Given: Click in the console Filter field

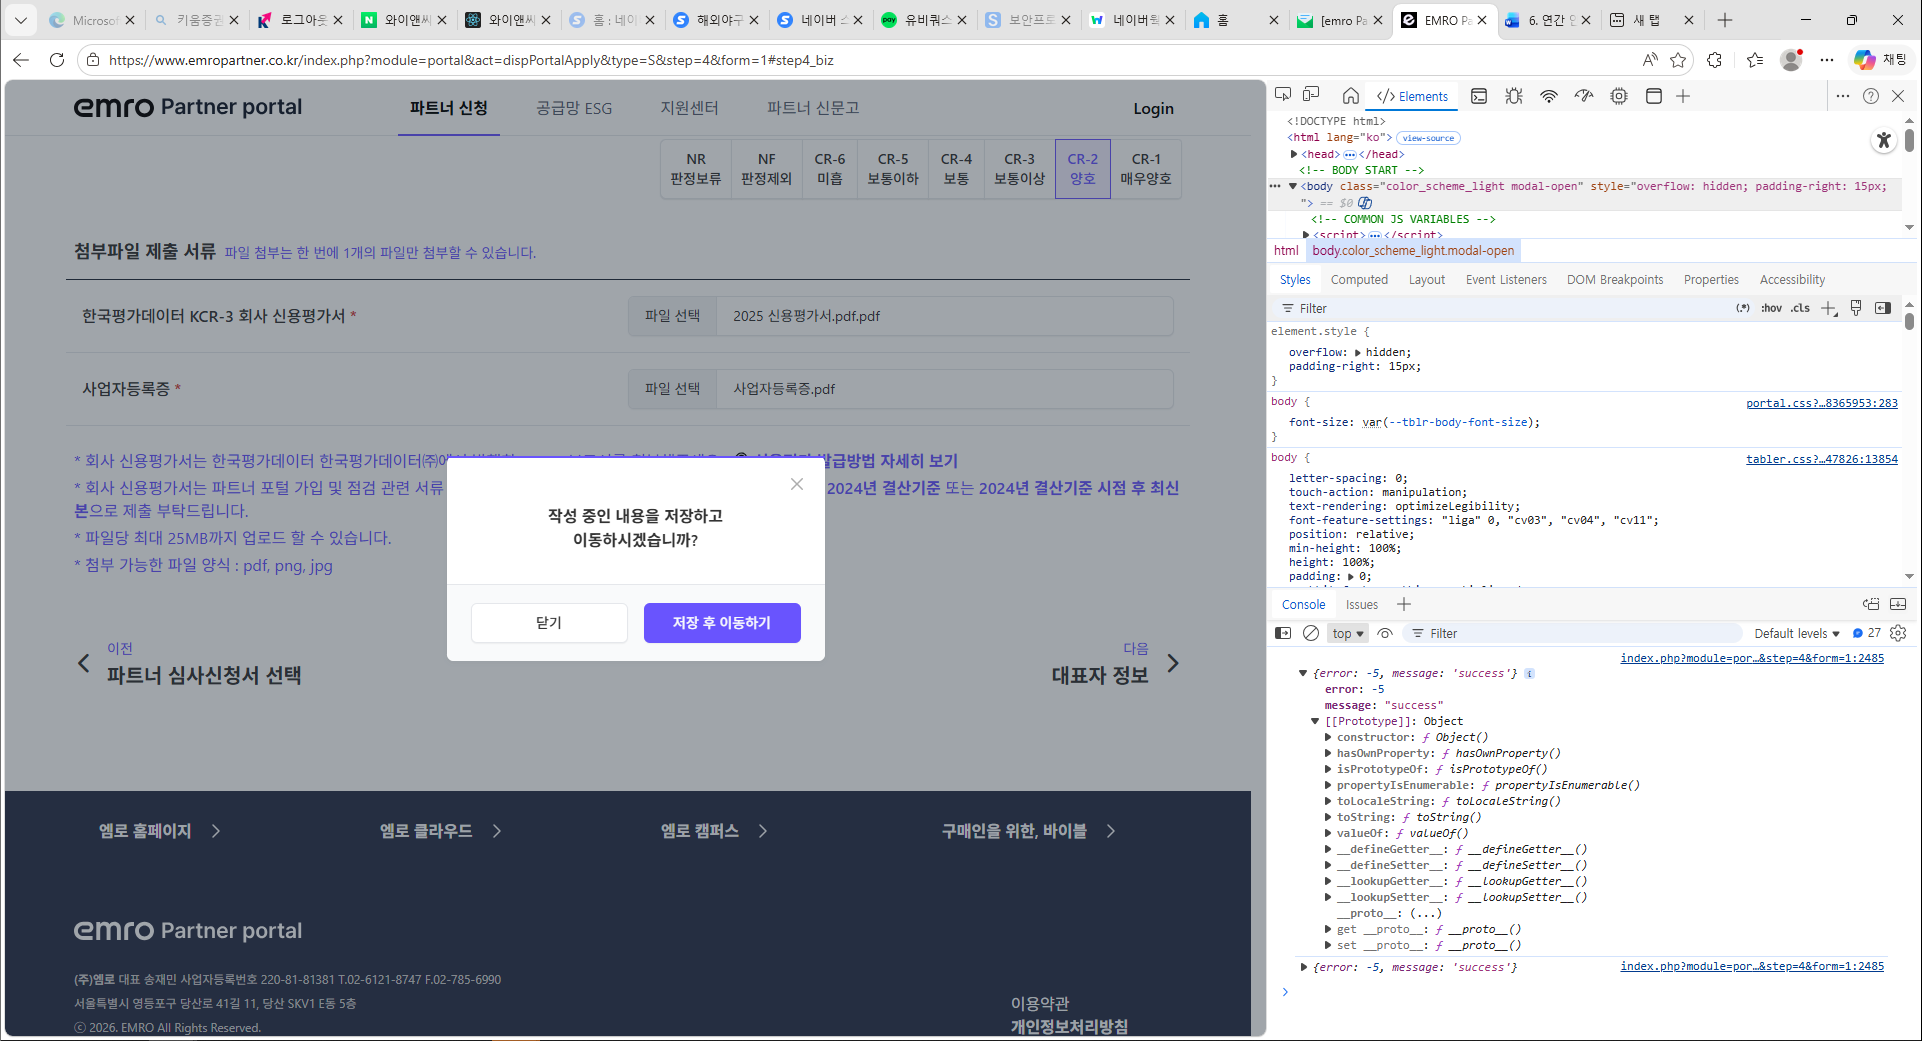Looking at the screenshot, I should [1570, 633].
